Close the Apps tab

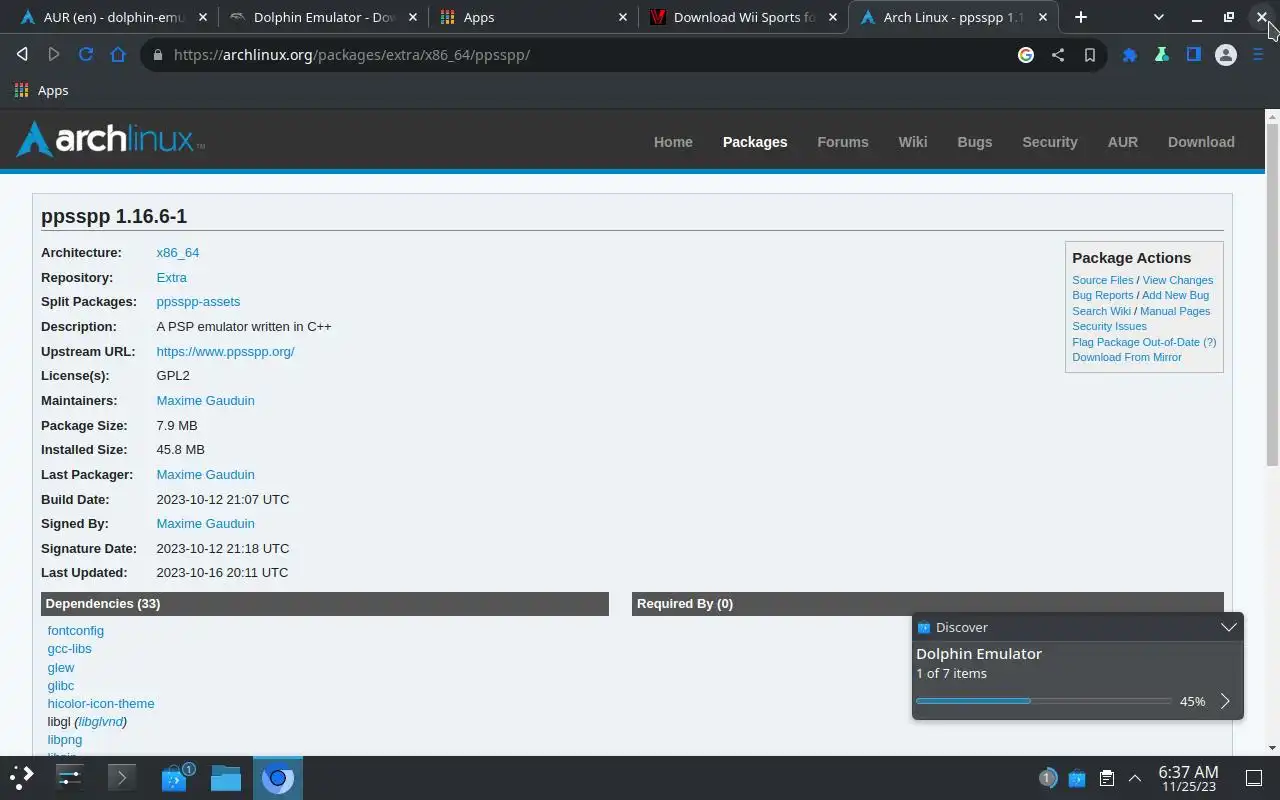(x=623, y=17)
